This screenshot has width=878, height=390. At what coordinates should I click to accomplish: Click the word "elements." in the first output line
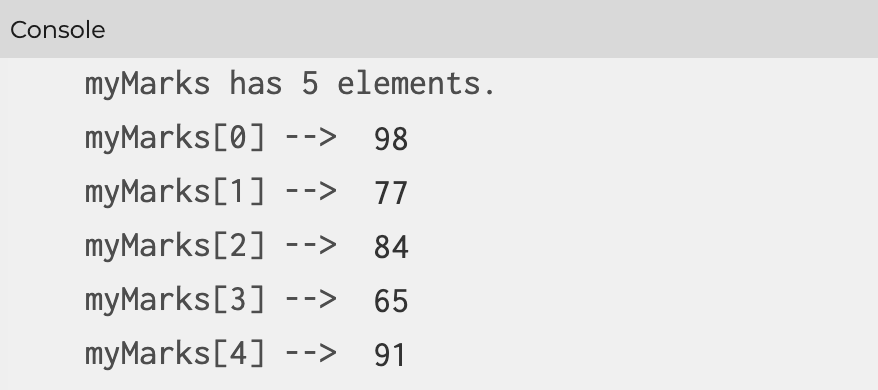pos(416,84)
